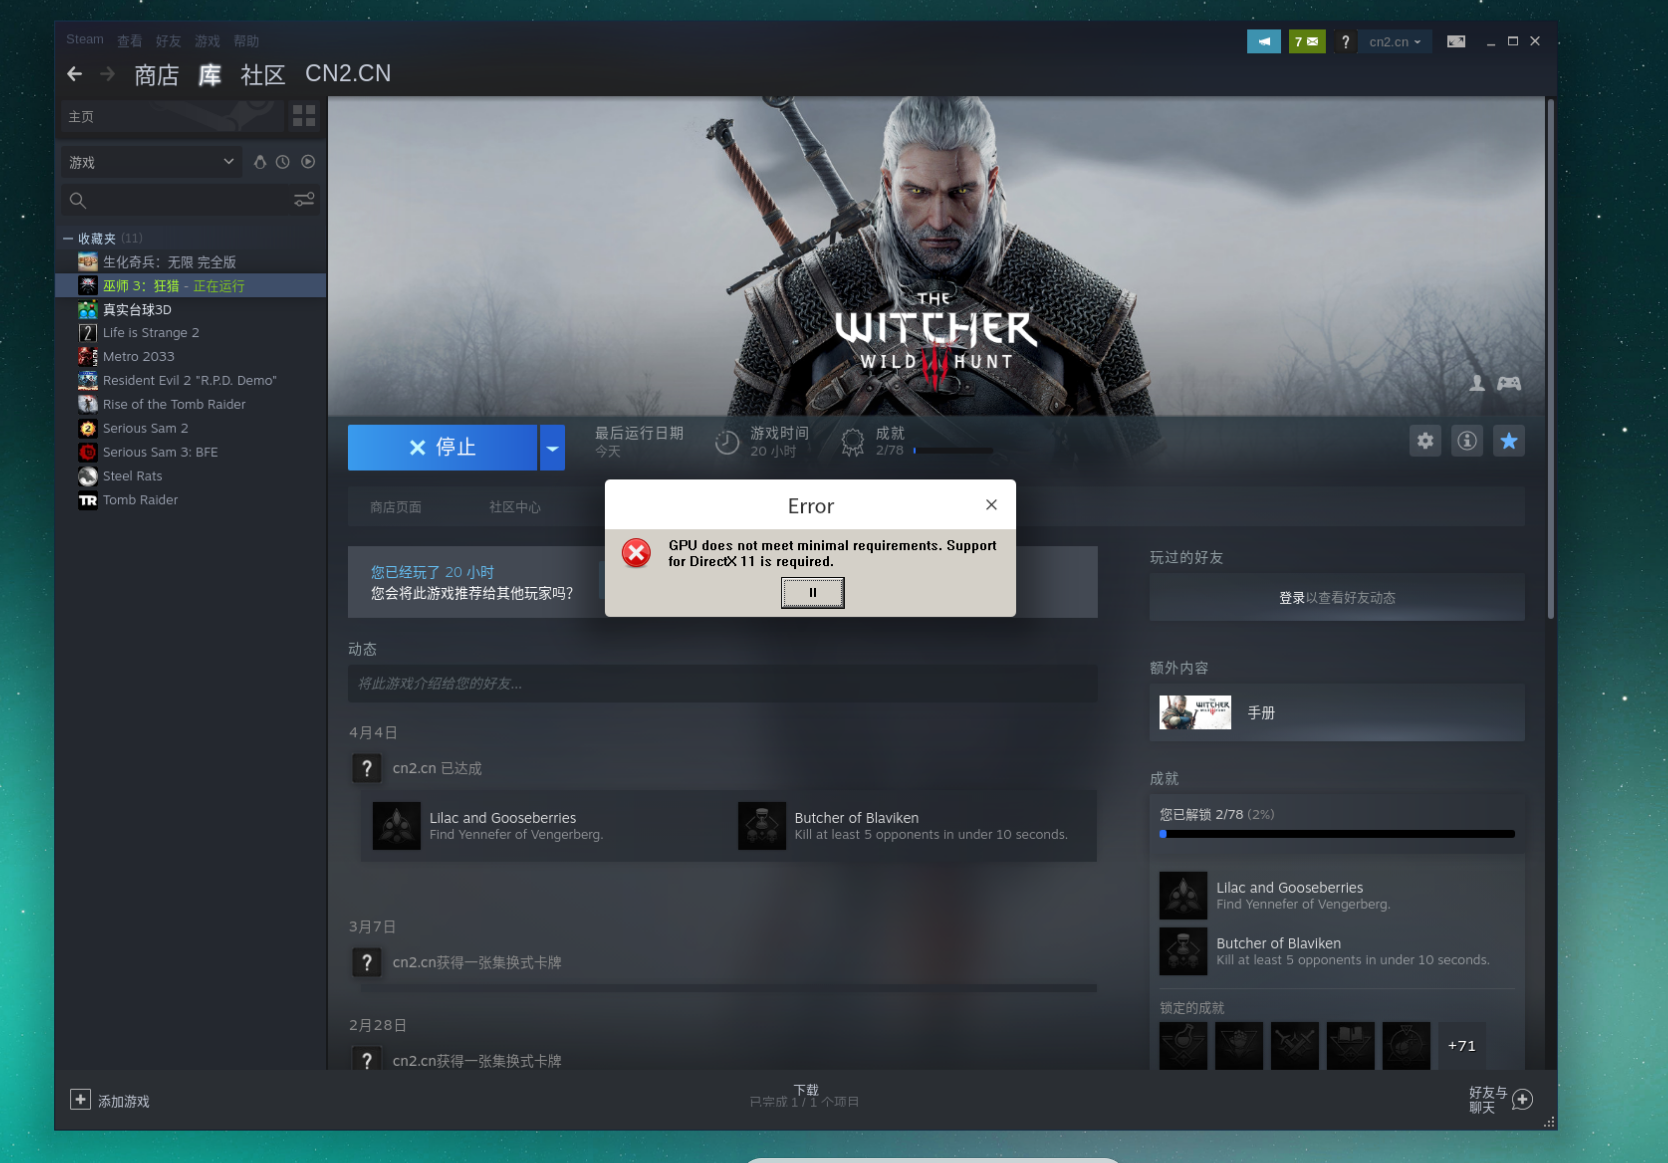Image resolution: width=1668 pixels, height=1163 pixels.
Task: Collapse the 收藏夹 group
Action: pyautogui.click(x=68, y=239)
